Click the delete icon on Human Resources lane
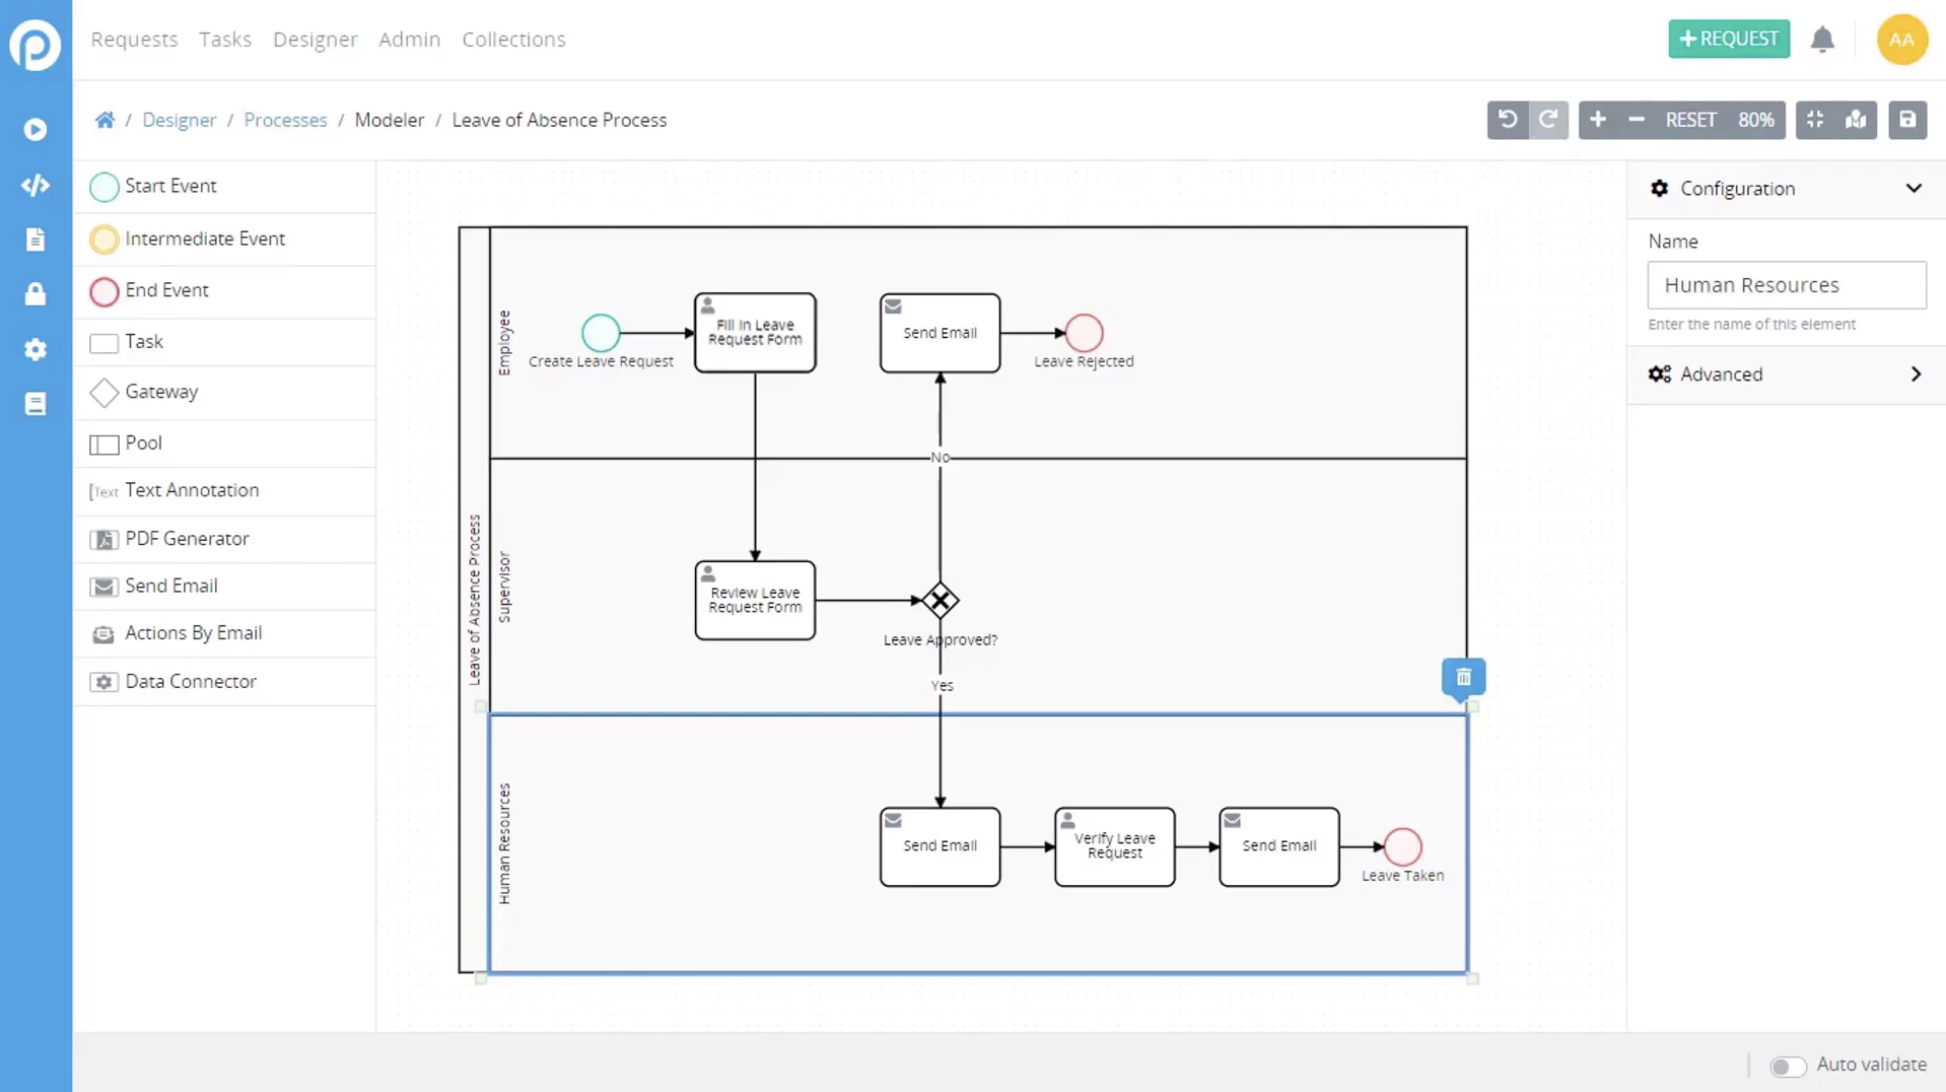 (x=1464, y=676)
